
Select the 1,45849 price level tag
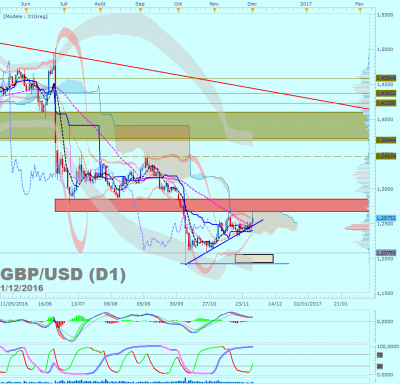click(x=386, y=78)
